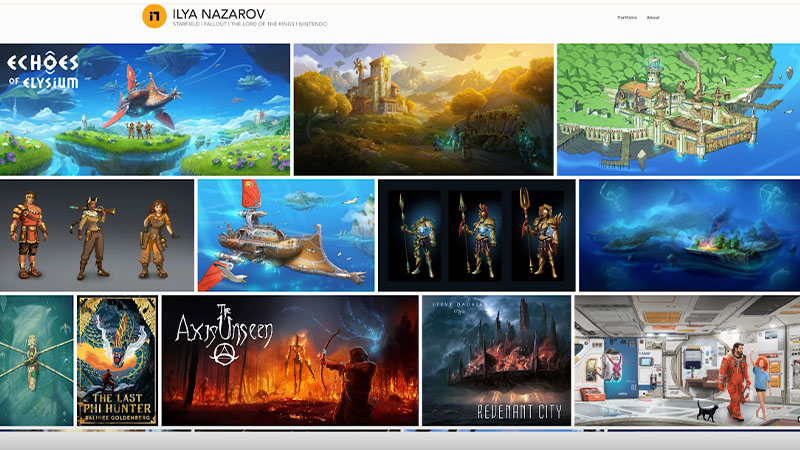The height and width of the screenshot is (450, 800).
Task: Click the header subtitle listing Starfield, Fallout
Action: coord(249,24)
